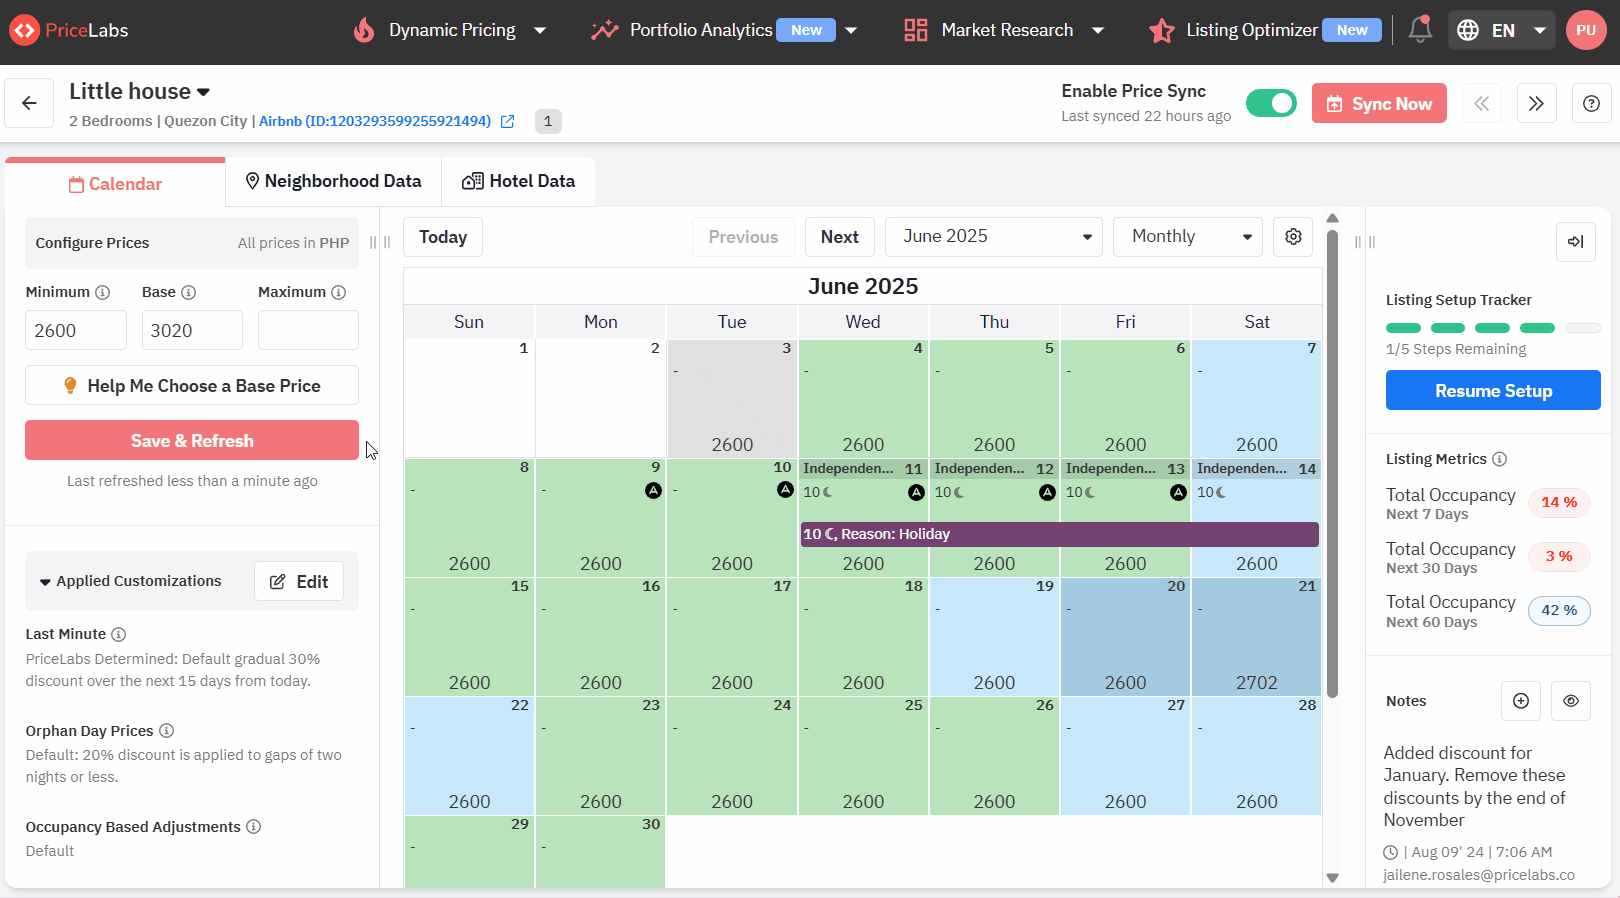The image size is (1620, 898).
Task: Select June 28 calendar cell
Action: click(x=1256, y=755)
